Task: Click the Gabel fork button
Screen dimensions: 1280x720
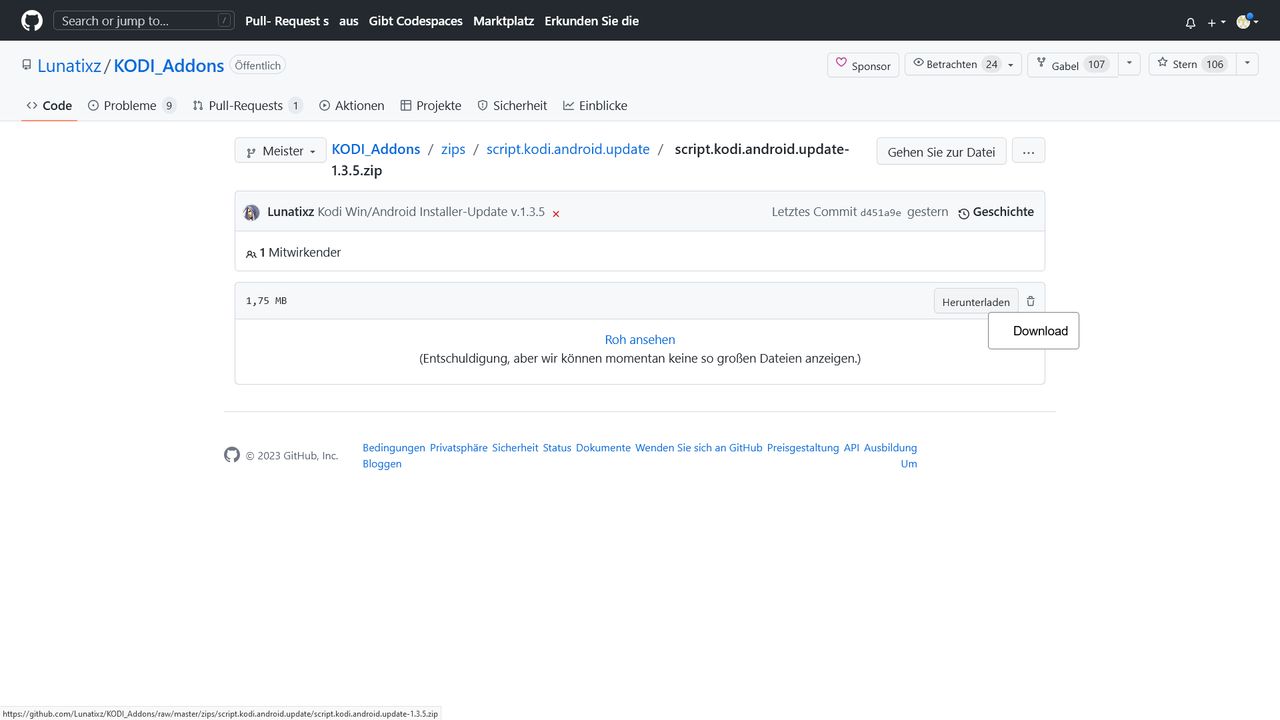Action: point(1071,64)
